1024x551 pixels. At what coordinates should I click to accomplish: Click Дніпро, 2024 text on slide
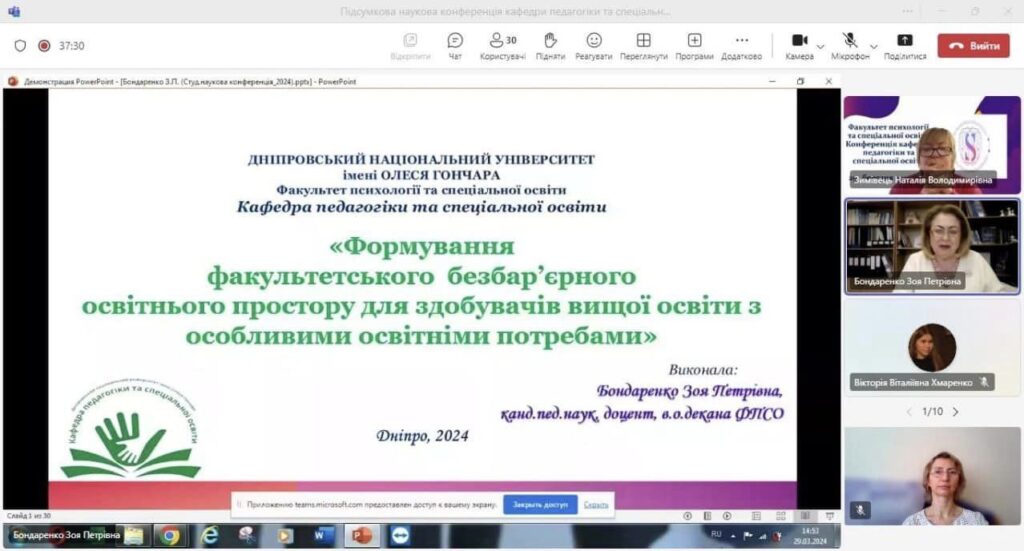tap(423, 436)
